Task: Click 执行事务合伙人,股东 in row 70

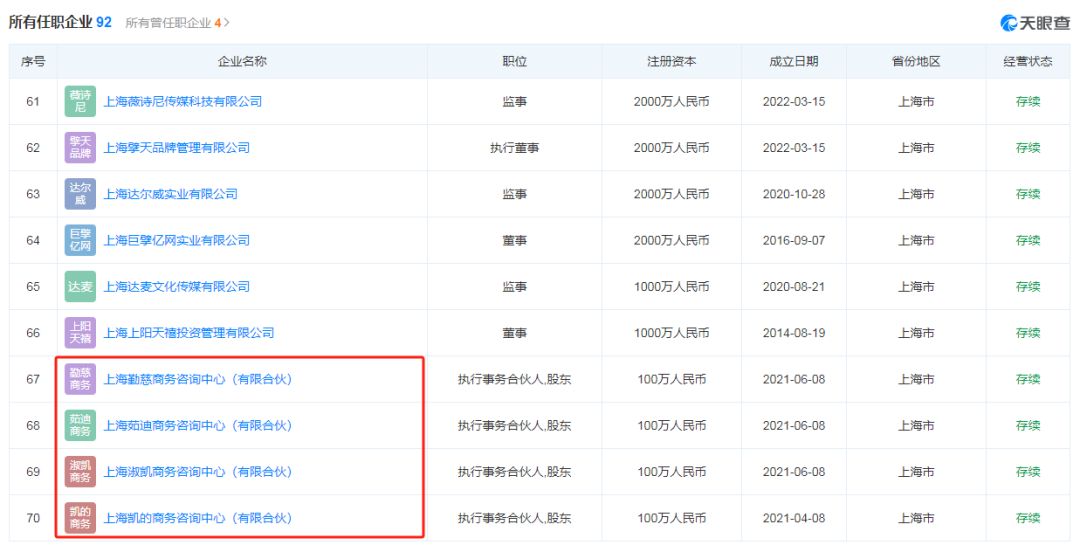Action: (x=515, y=518)
